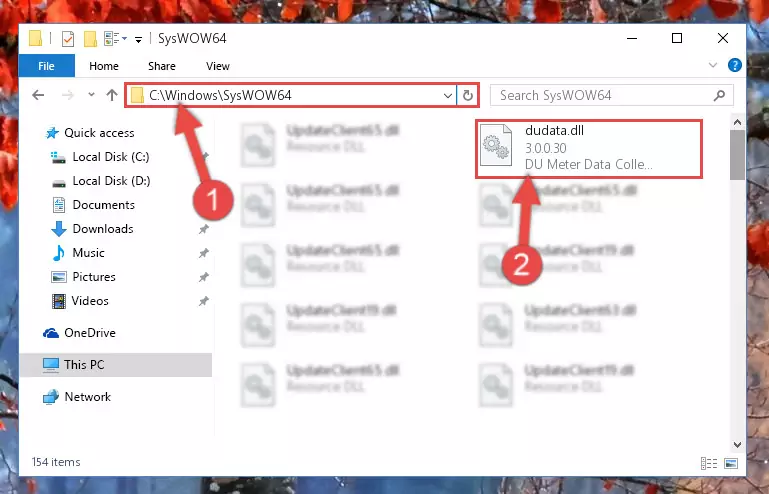Refresh the SysWOW64 folder
The height and width of the screenshot is (494, 769).
click(468, 95)
